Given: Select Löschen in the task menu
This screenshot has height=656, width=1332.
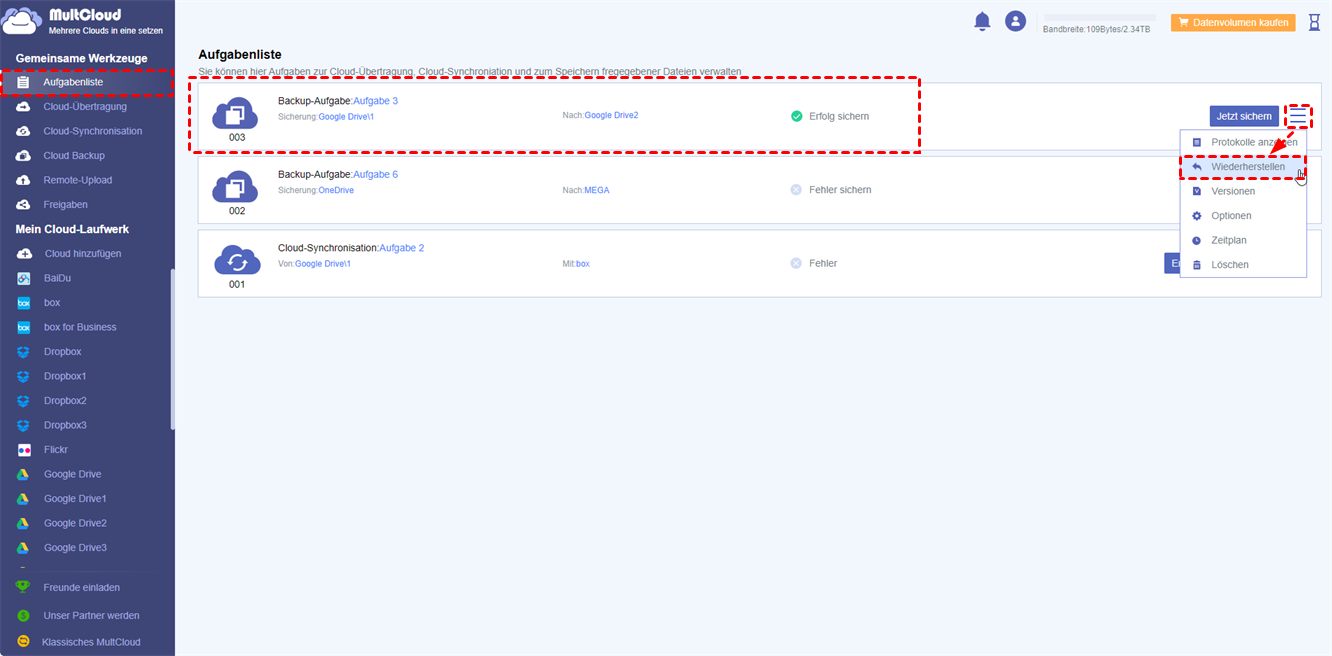Looking at the screenshot, I should (x=1243, y=265).
